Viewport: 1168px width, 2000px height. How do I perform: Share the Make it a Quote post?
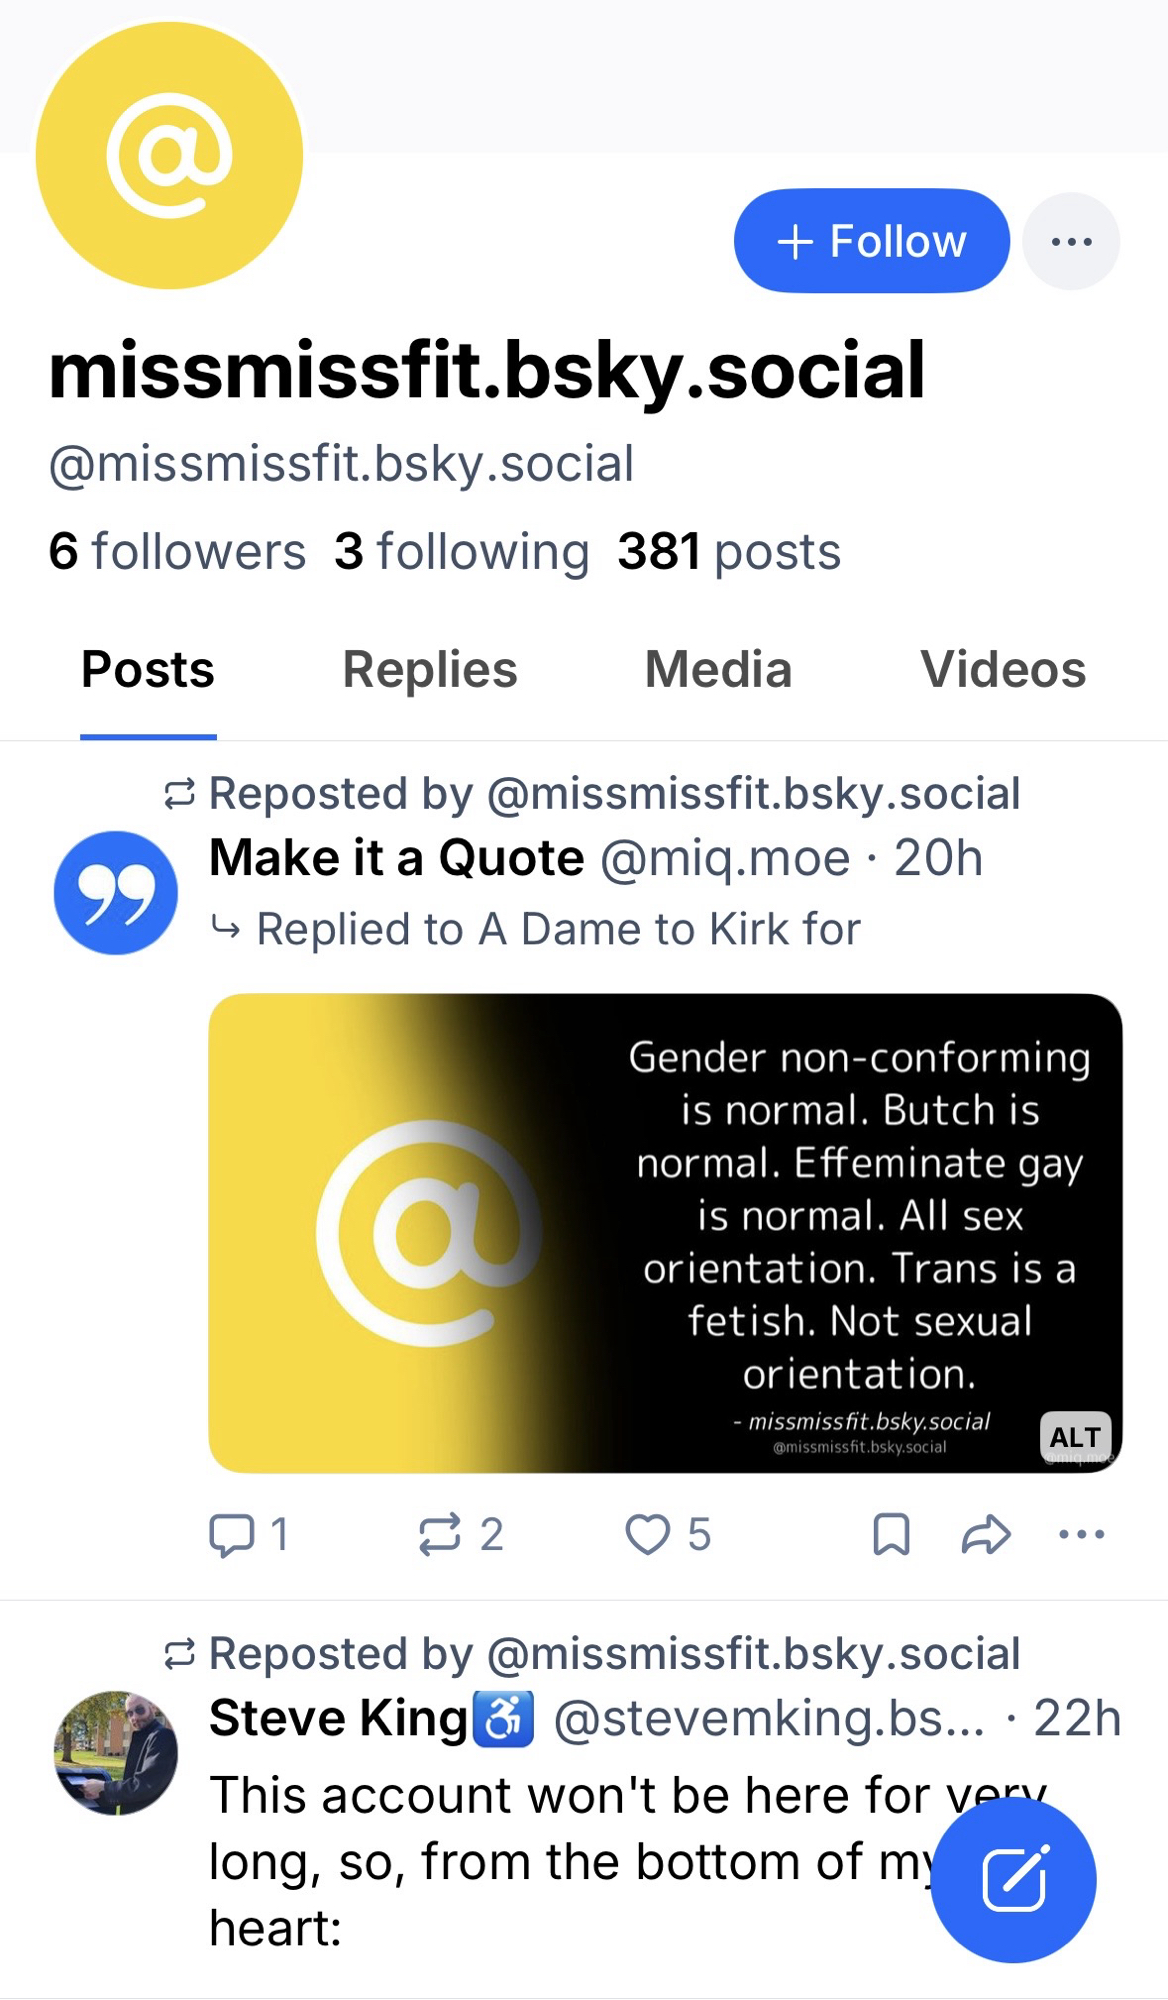pos(986,1535)
